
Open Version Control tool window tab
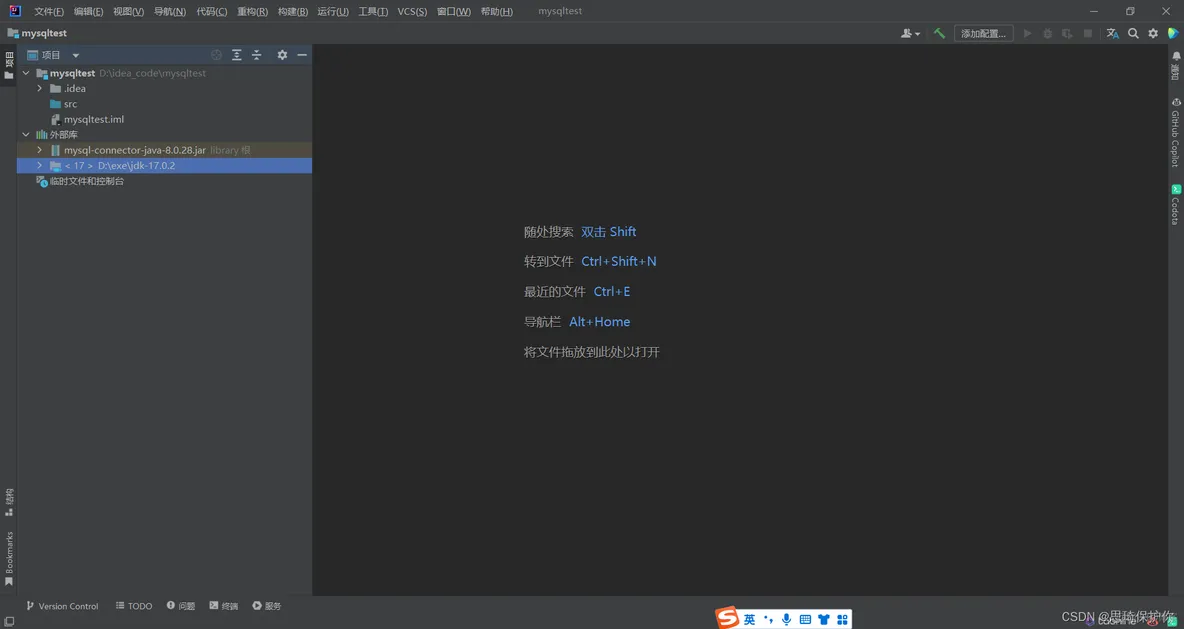point(63,606)
